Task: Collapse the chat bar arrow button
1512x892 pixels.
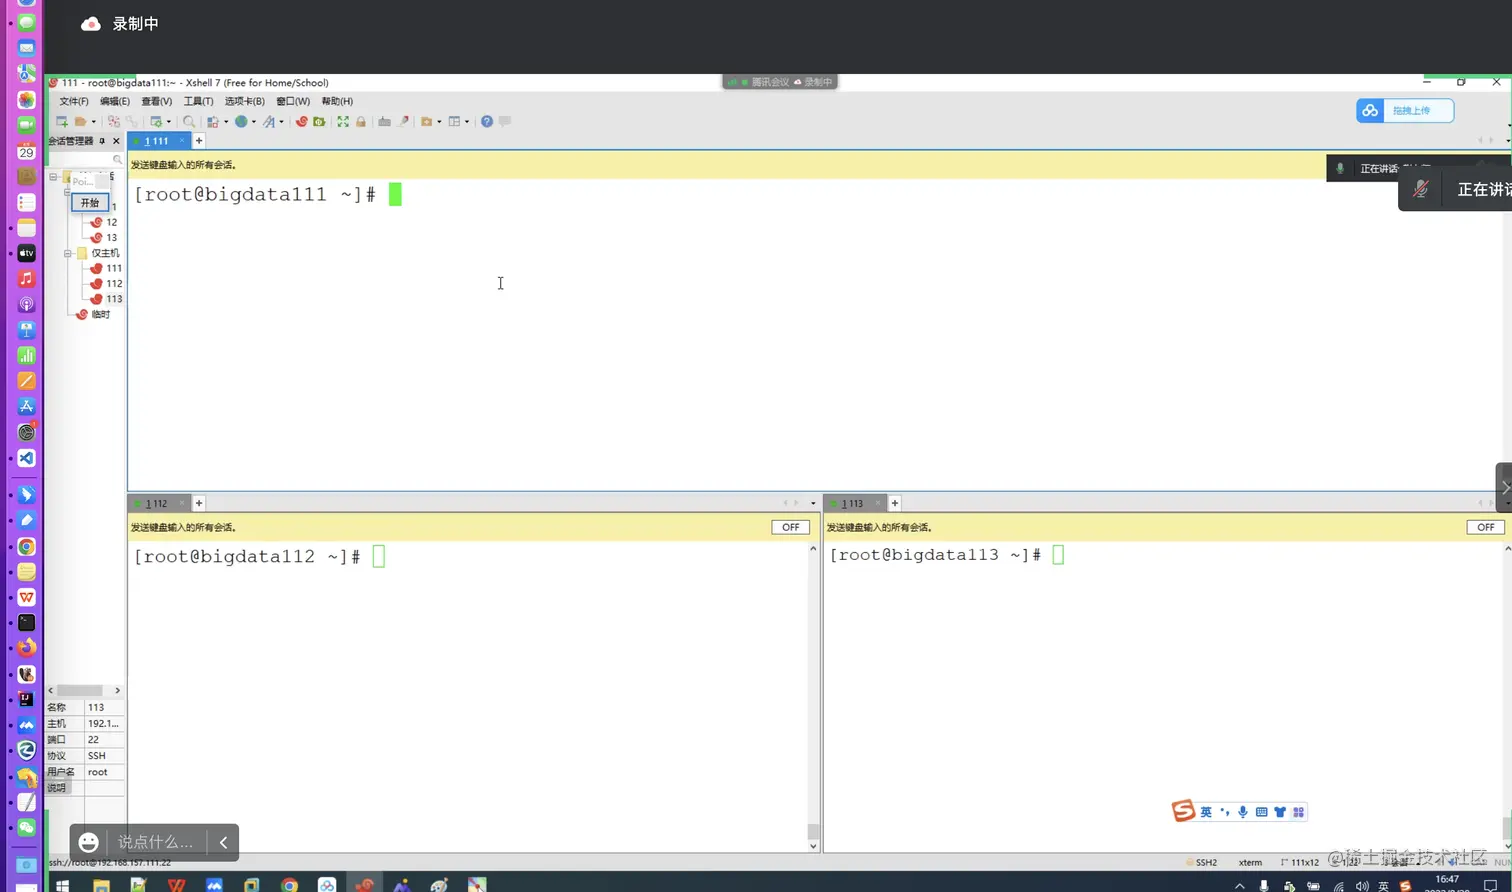Action: pos(223,842)
